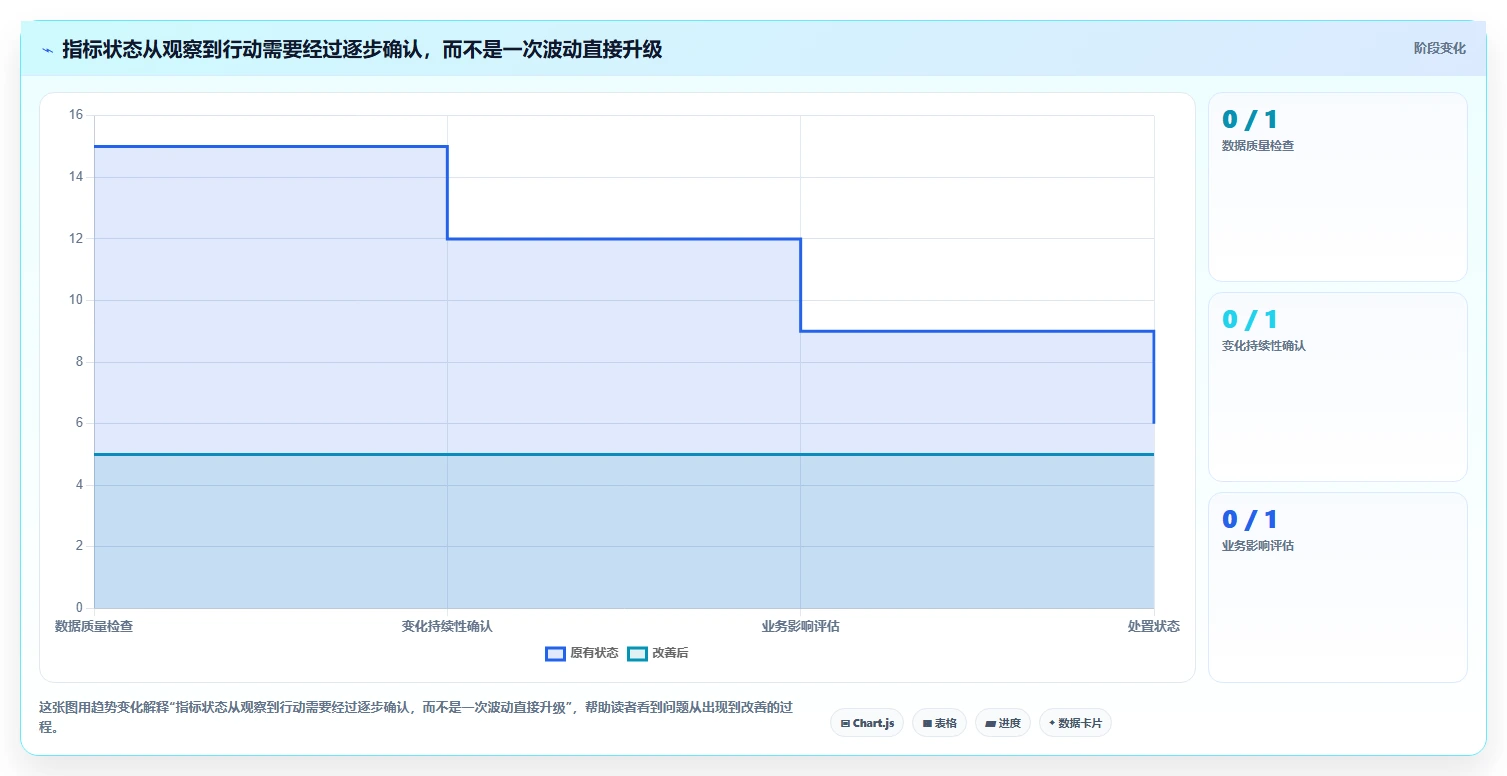Select the 数据卡片 tag pill
This screenshot has width=1507, height=776.
click(x=1075, y=723)
